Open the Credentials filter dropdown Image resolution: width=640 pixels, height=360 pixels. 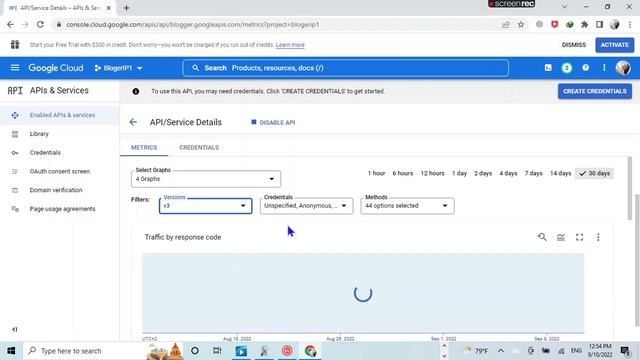[x=306, y=206]
